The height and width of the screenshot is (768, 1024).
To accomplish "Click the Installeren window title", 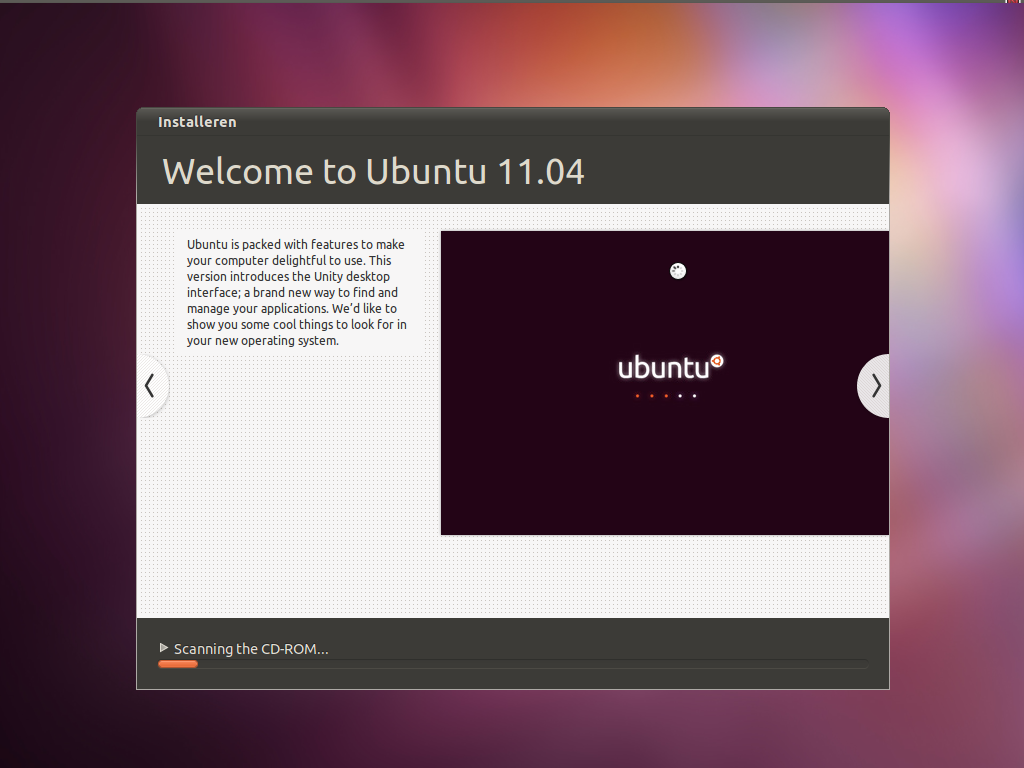I will click(197, 122).
